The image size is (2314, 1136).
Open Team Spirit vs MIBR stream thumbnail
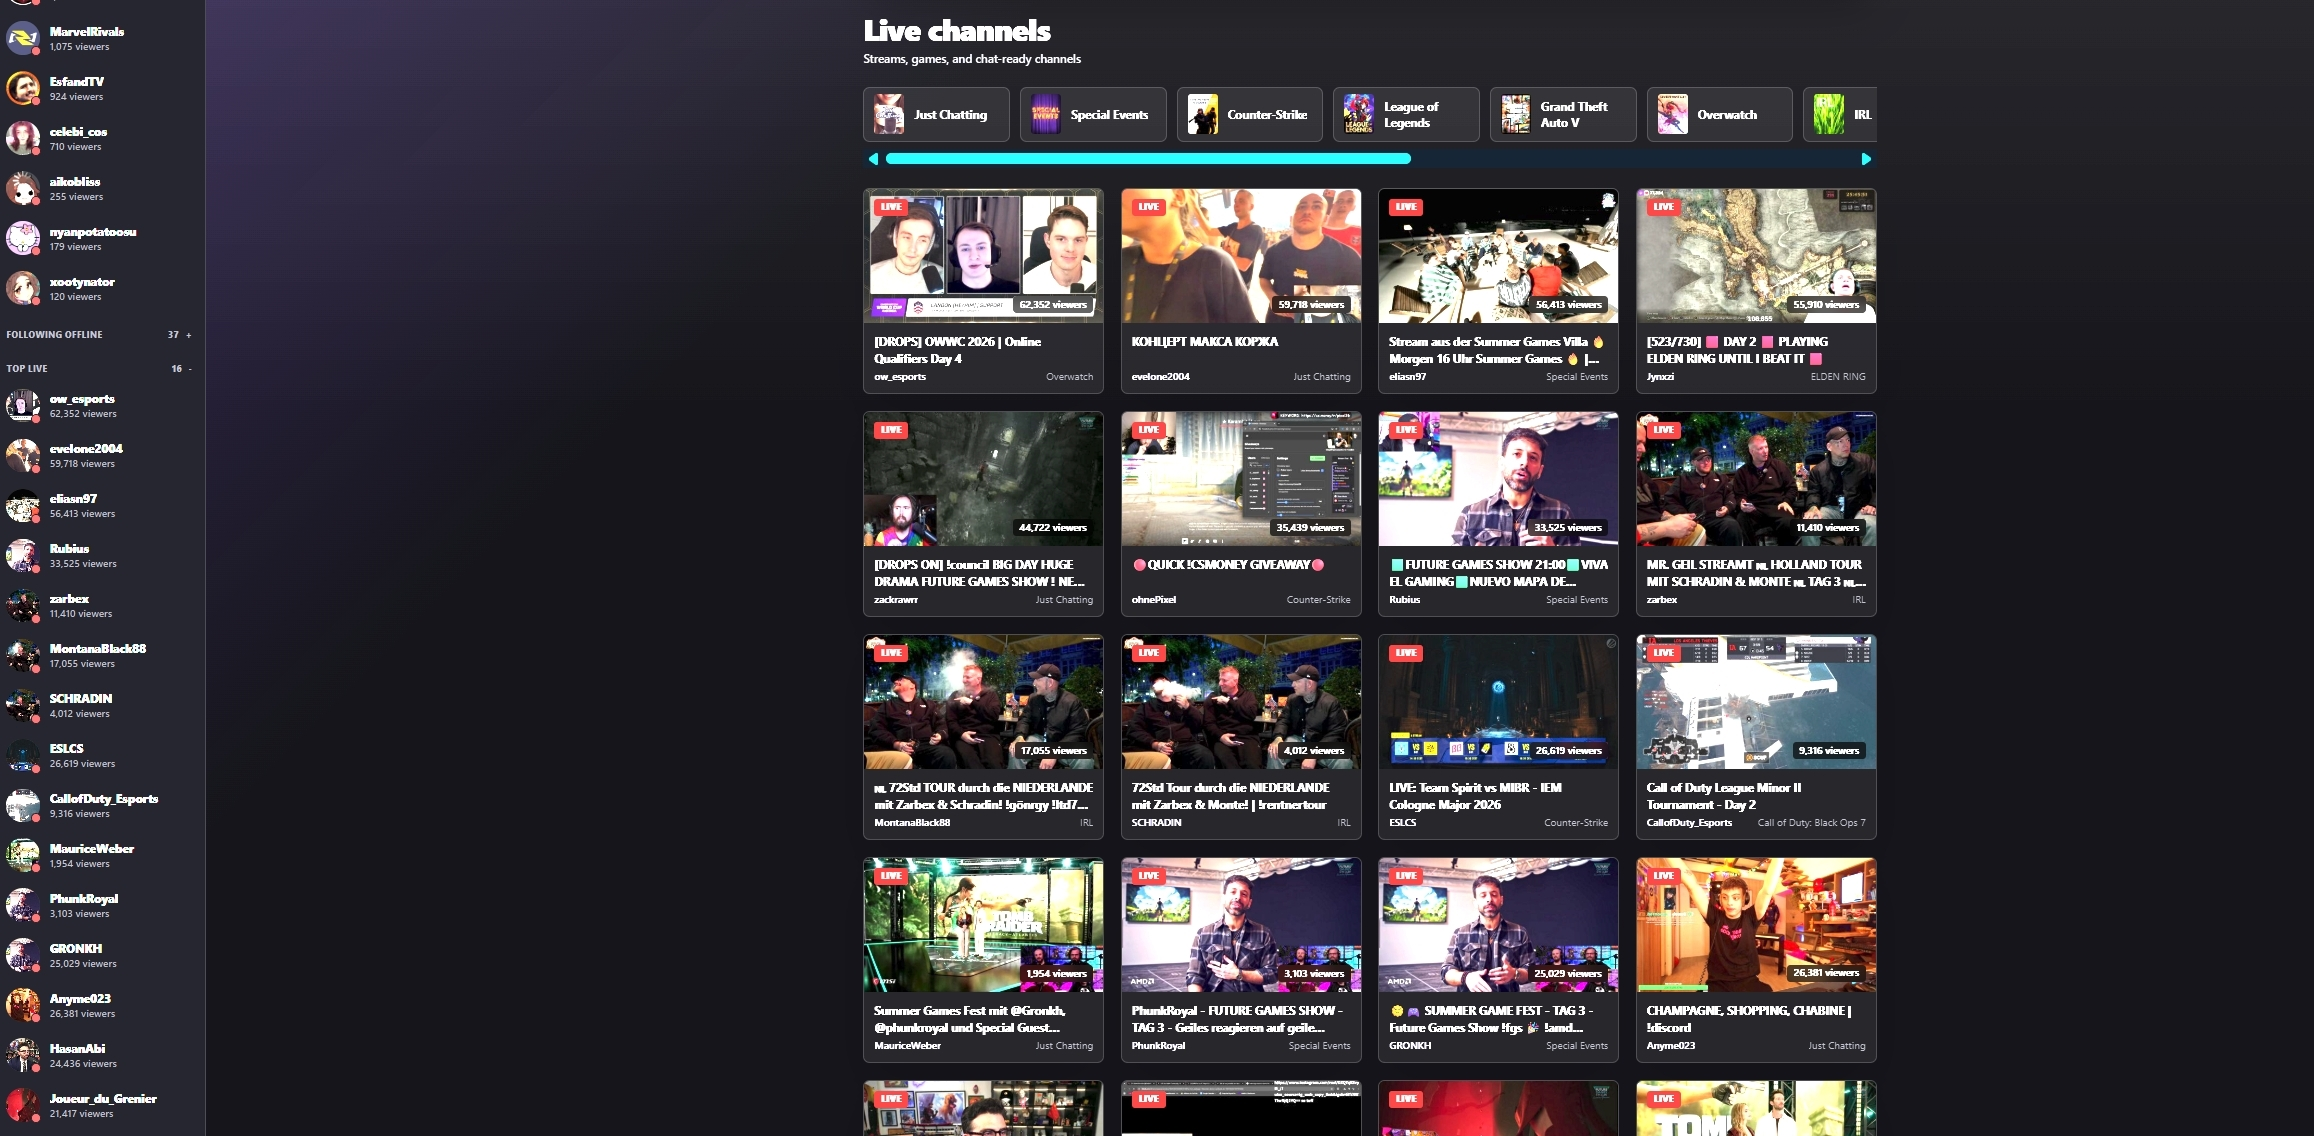[1498, 702]
